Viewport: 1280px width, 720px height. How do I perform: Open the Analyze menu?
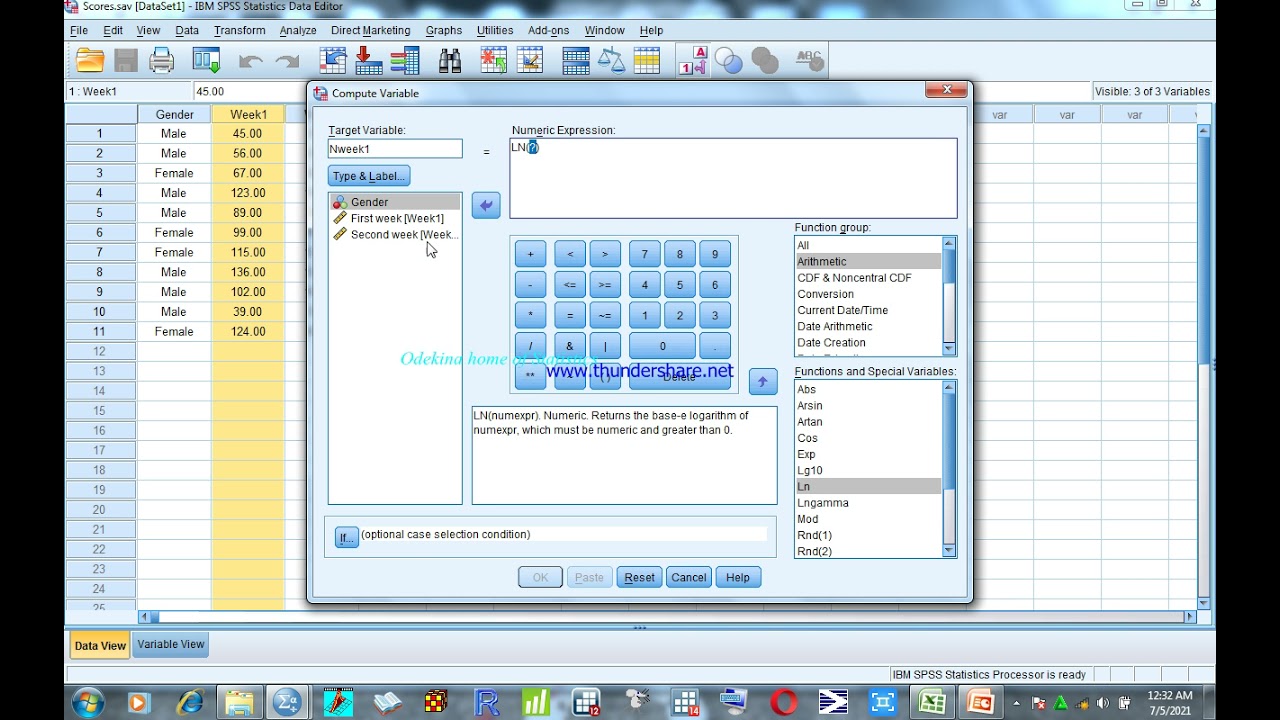(x=298, y=30)
